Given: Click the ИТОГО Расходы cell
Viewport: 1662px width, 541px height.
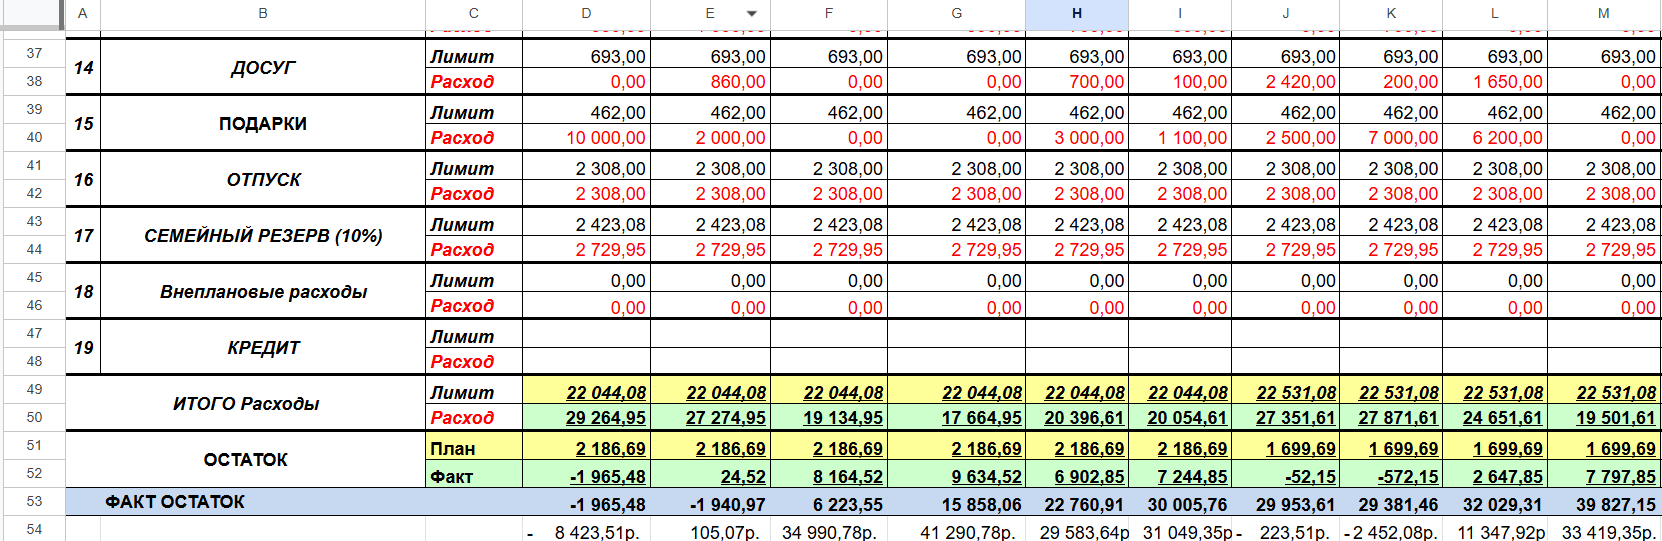Looking at the screenshot, I should coord(246,404).
